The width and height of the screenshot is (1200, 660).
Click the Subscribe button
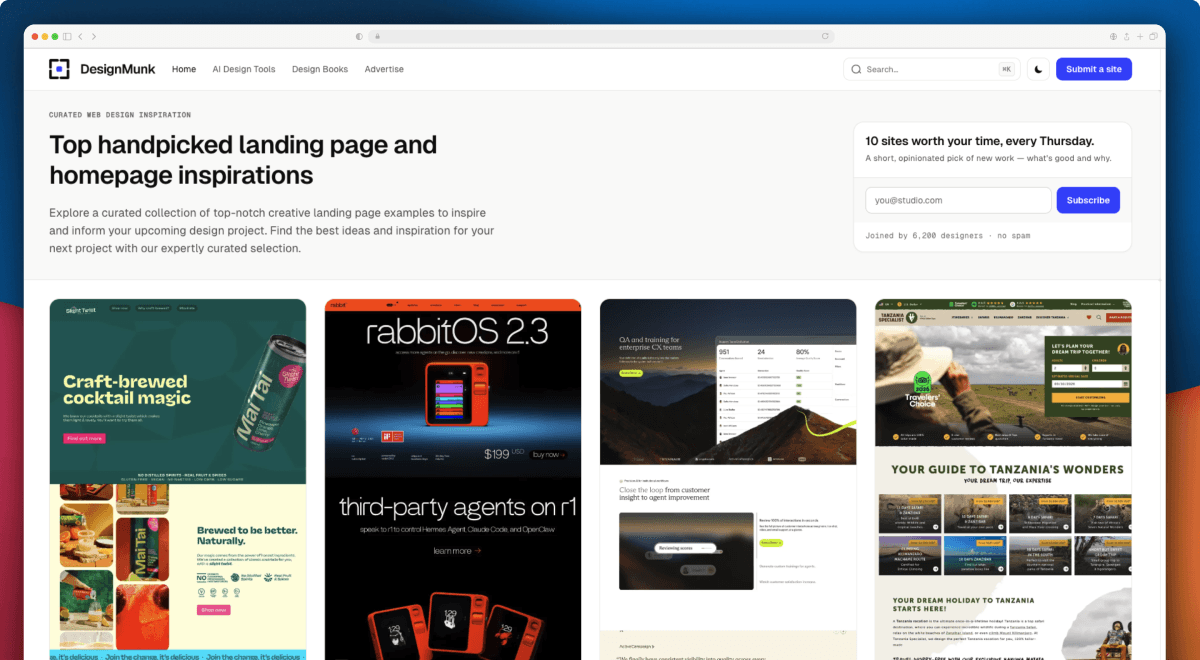pyautogui.click(x=1088, y=200)
